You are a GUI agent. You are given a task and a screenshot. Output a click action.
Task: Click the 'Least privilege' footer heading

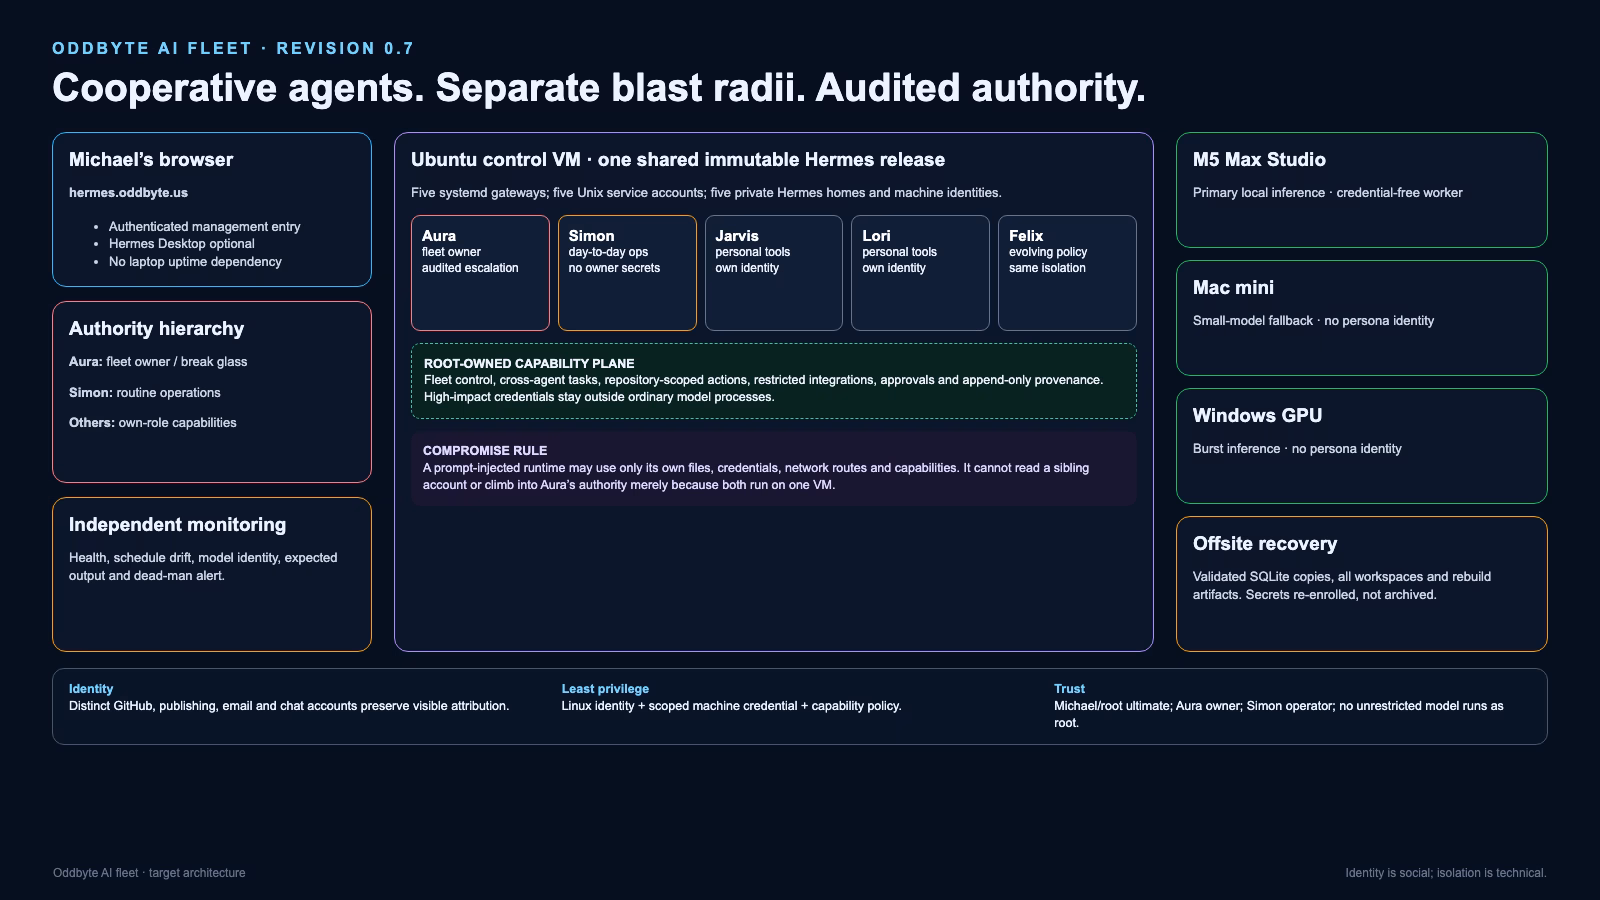click(x=605, y=689)
